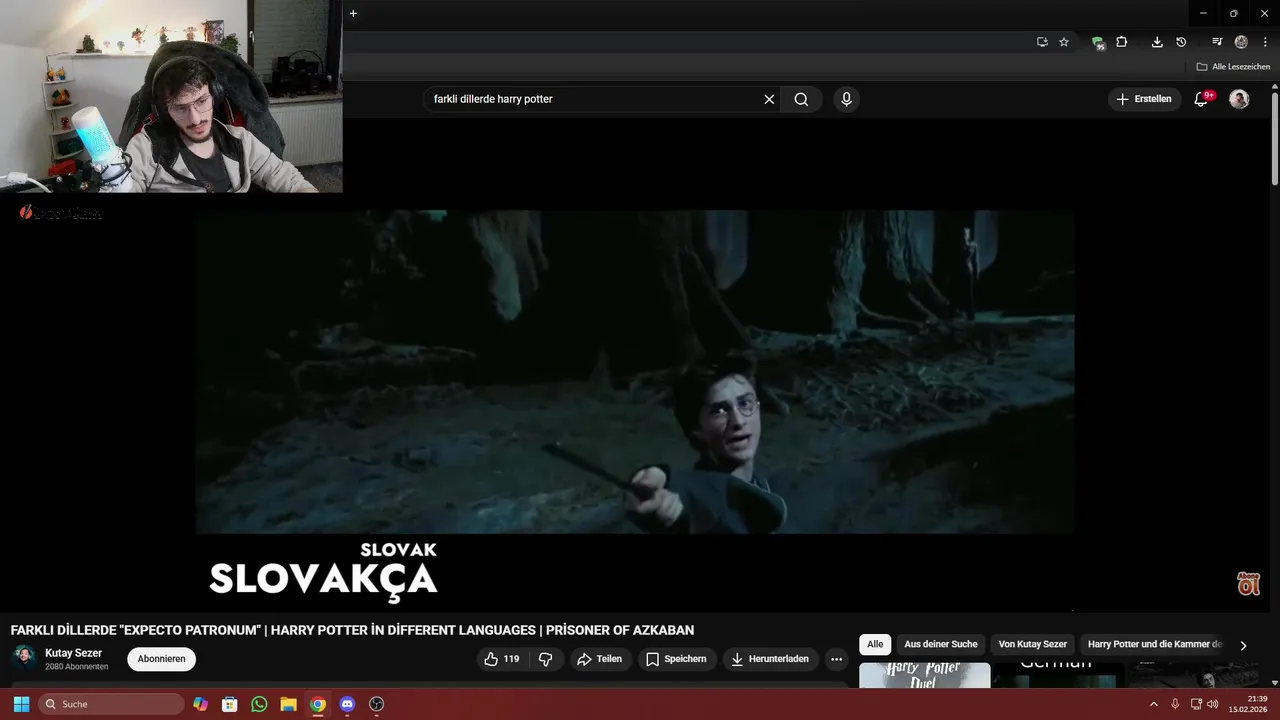Click the Speichern save button

click(676, 659)
